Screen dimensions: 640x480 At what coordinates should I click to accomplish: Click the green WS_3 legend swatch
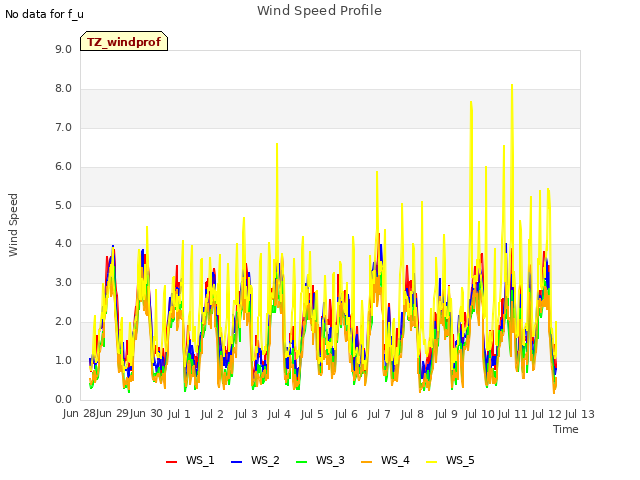point(302,462)
